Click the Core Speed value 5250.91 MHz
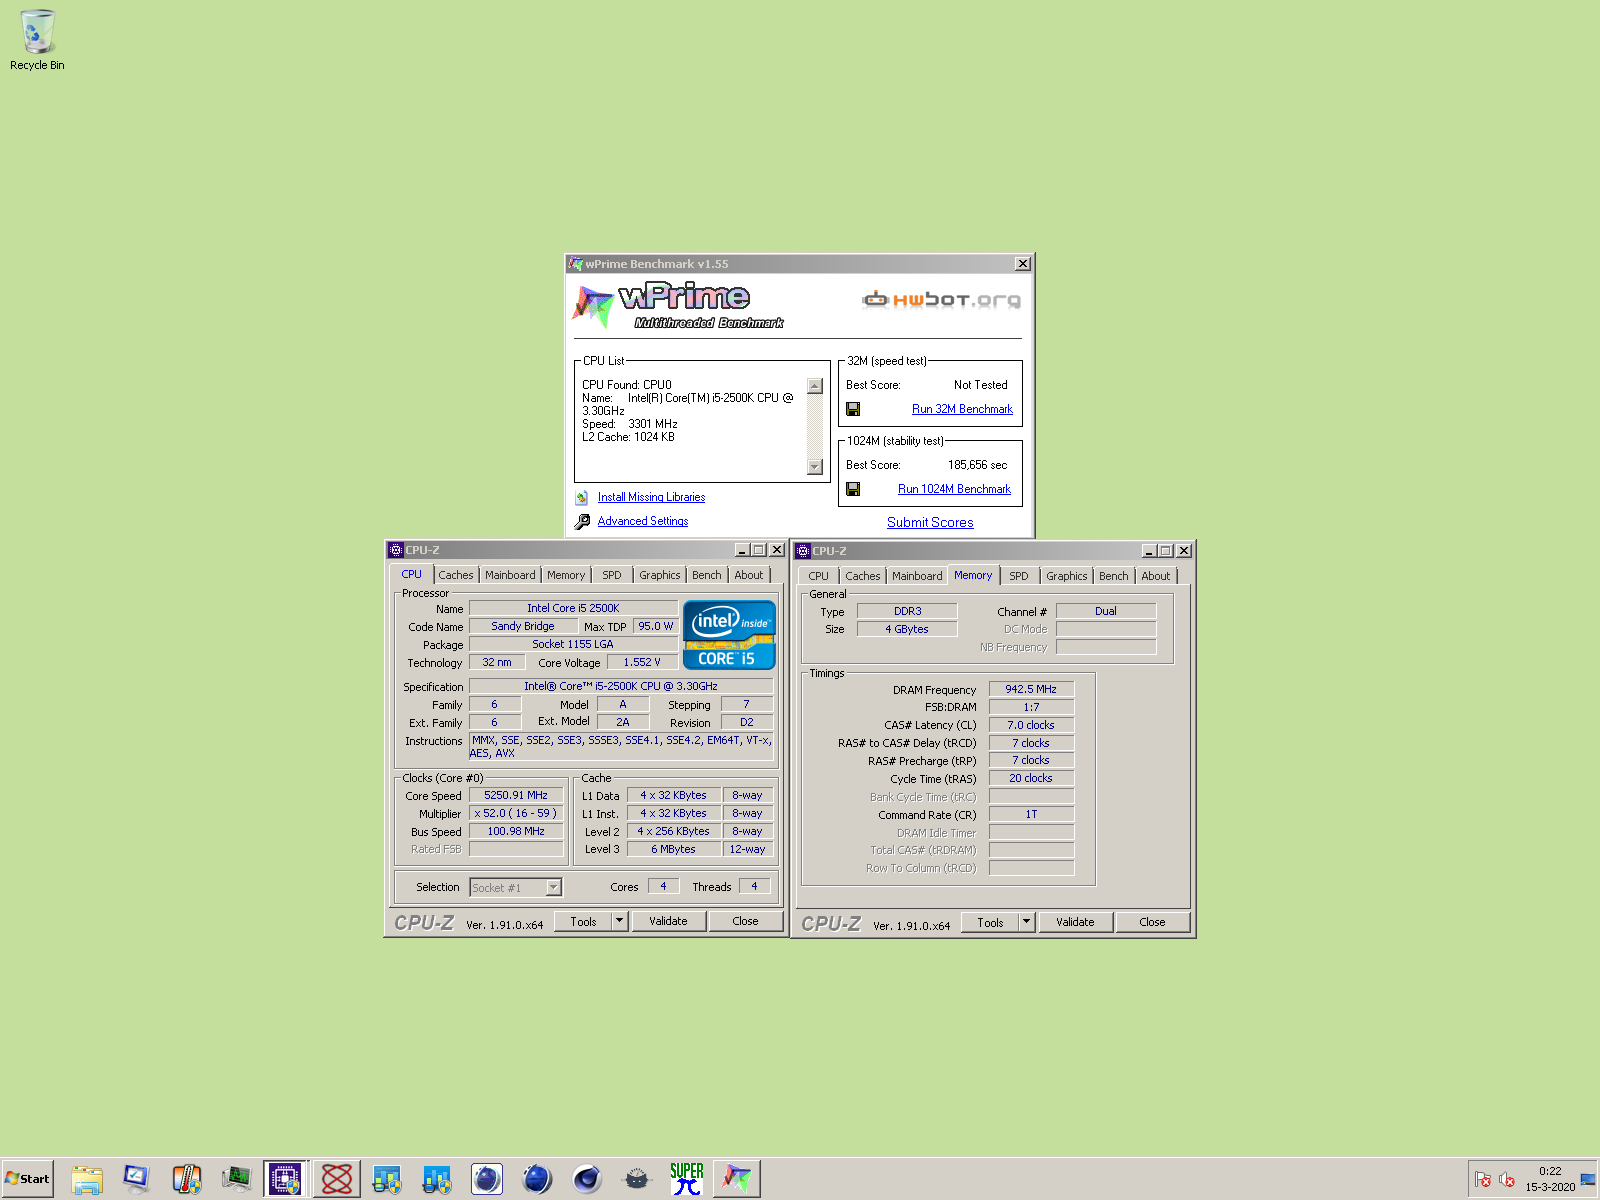This screenshot has height=1200, width=1600. click(516, 796)
